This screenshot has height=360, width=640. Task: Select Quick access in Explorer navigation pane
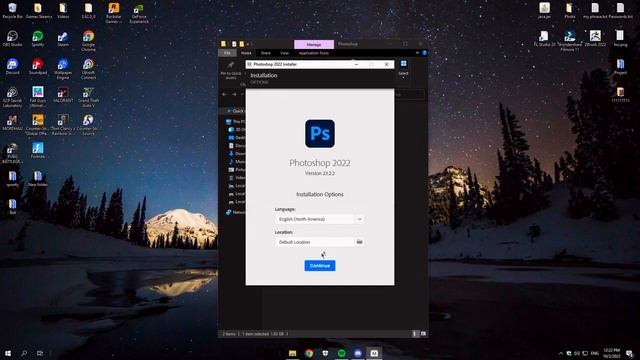point(236,111)
